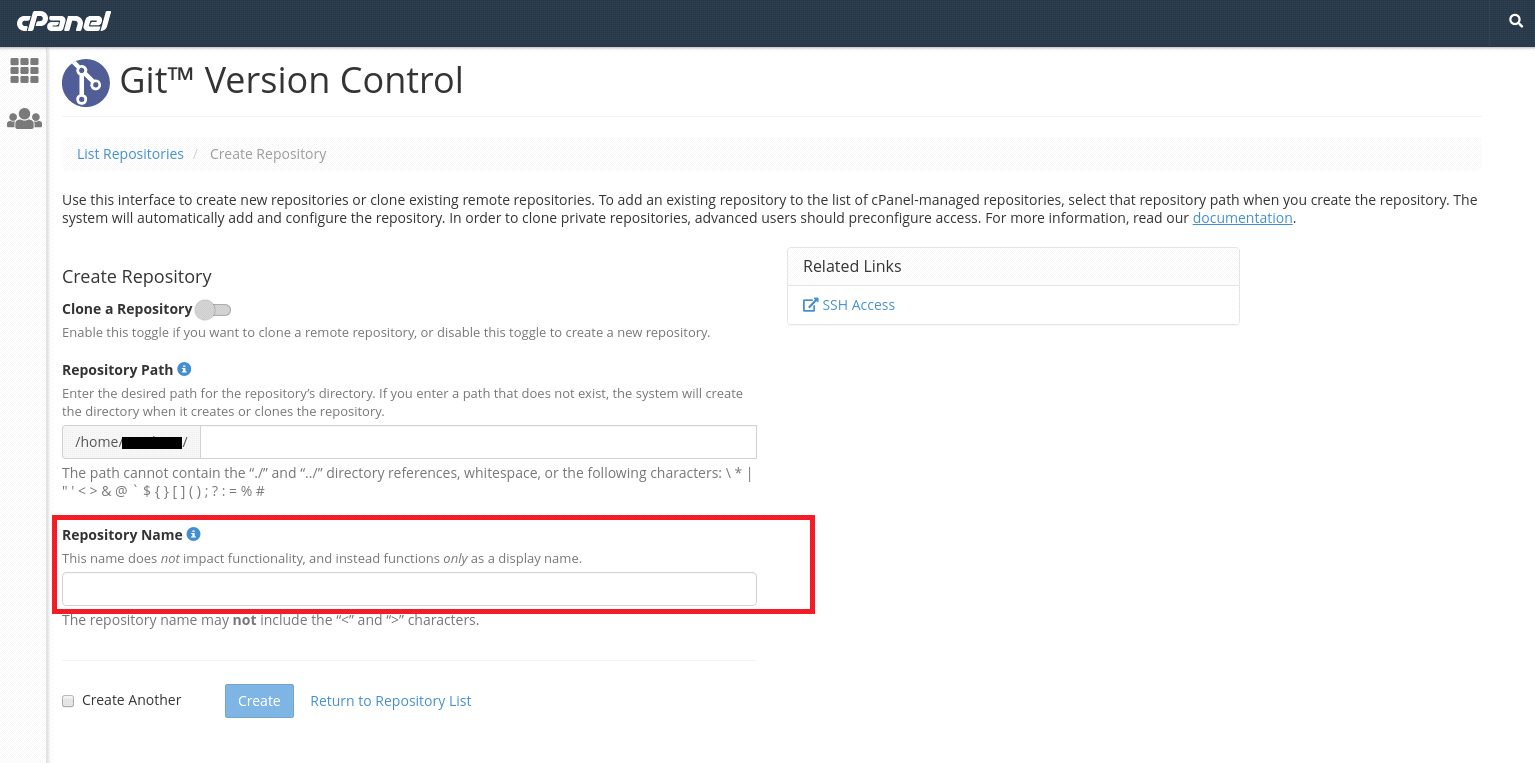Click the user manager sidebar icon
The image size is (1535, 763).
(24, 119)
